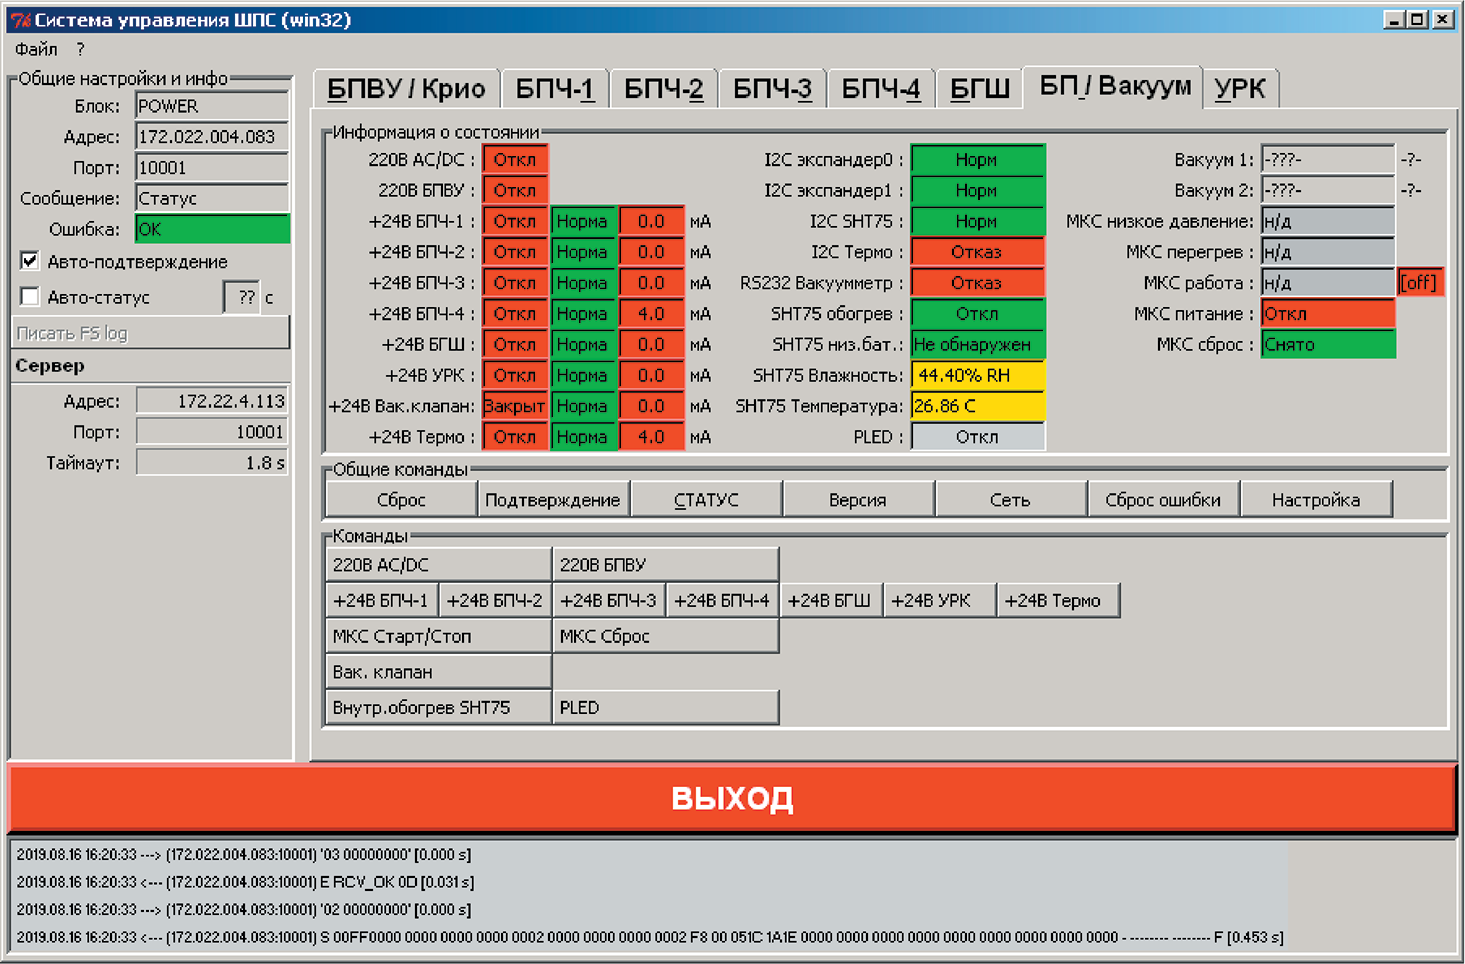
Task: Toggle the Писать FS log button
Action: pos(150,333)
